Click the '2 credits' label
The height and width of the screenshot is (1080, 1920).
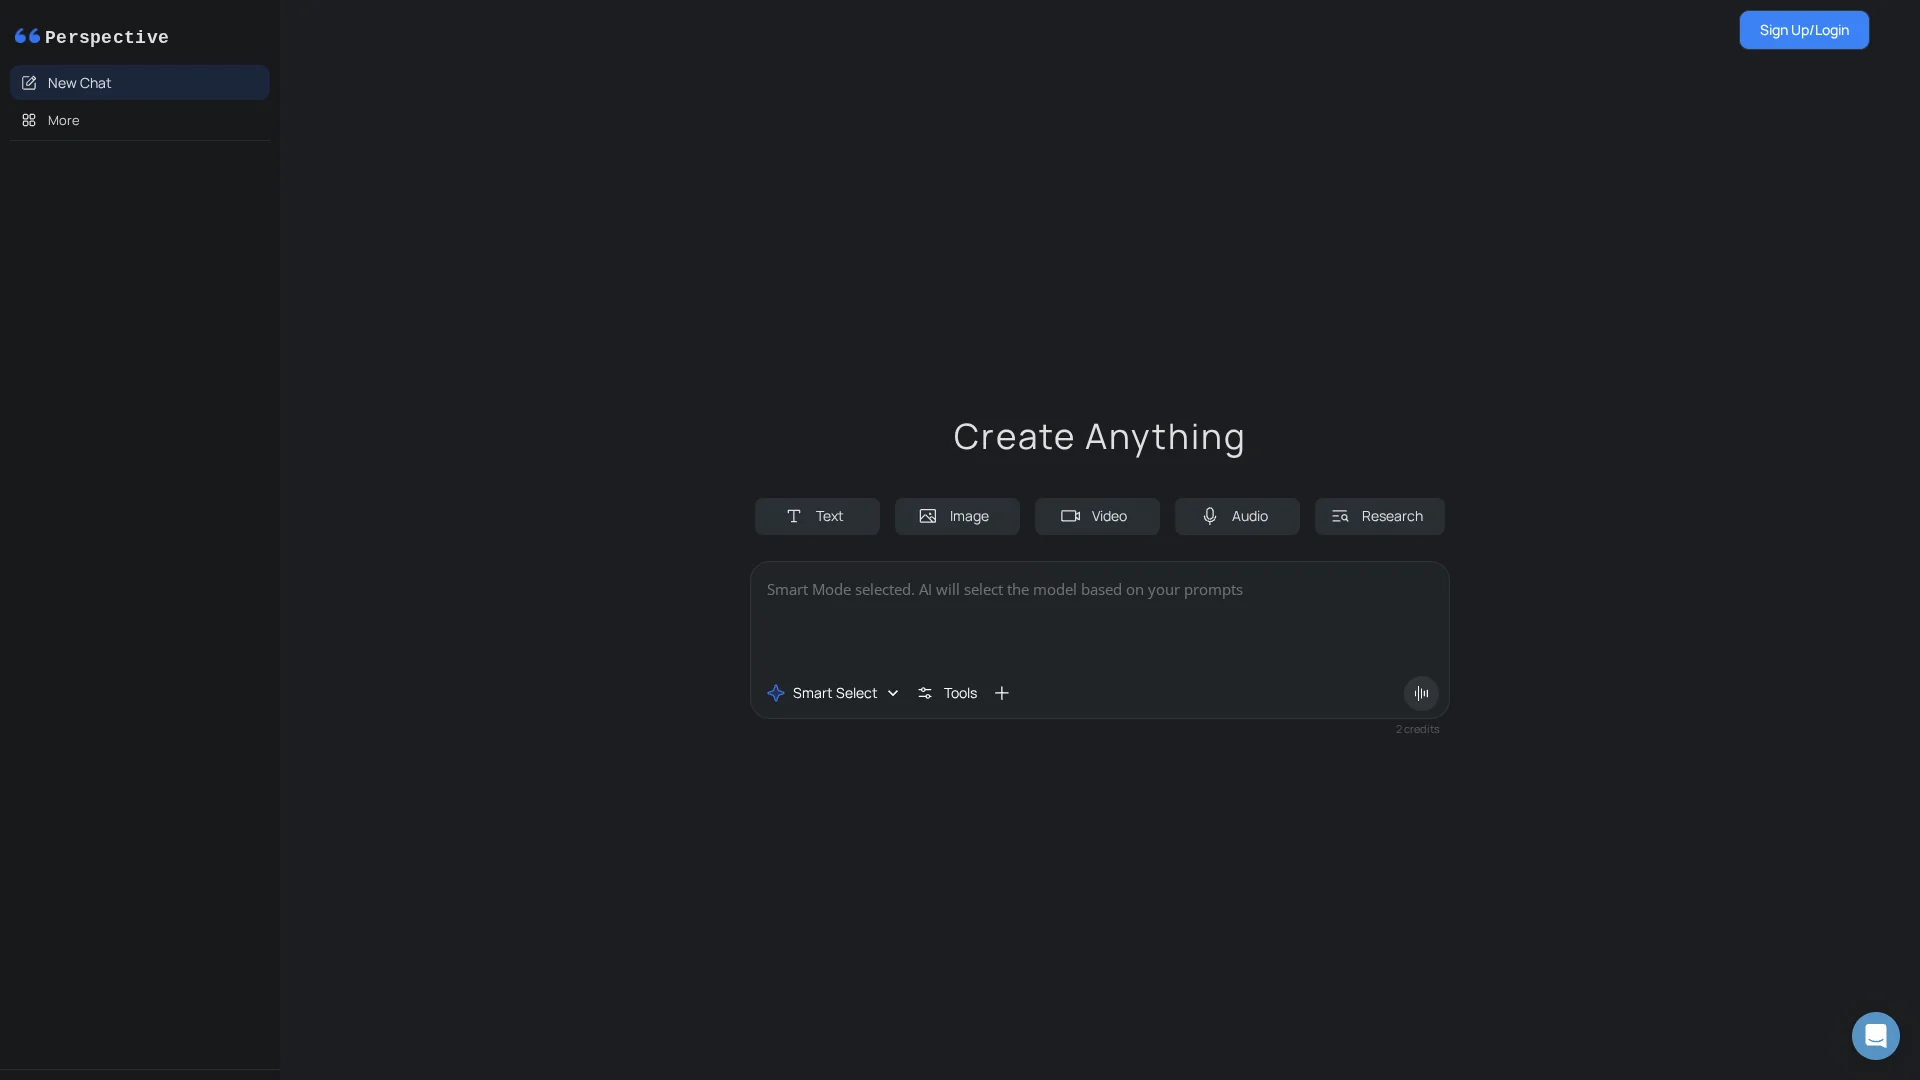pyautogui.click(x=1417, y=729)
